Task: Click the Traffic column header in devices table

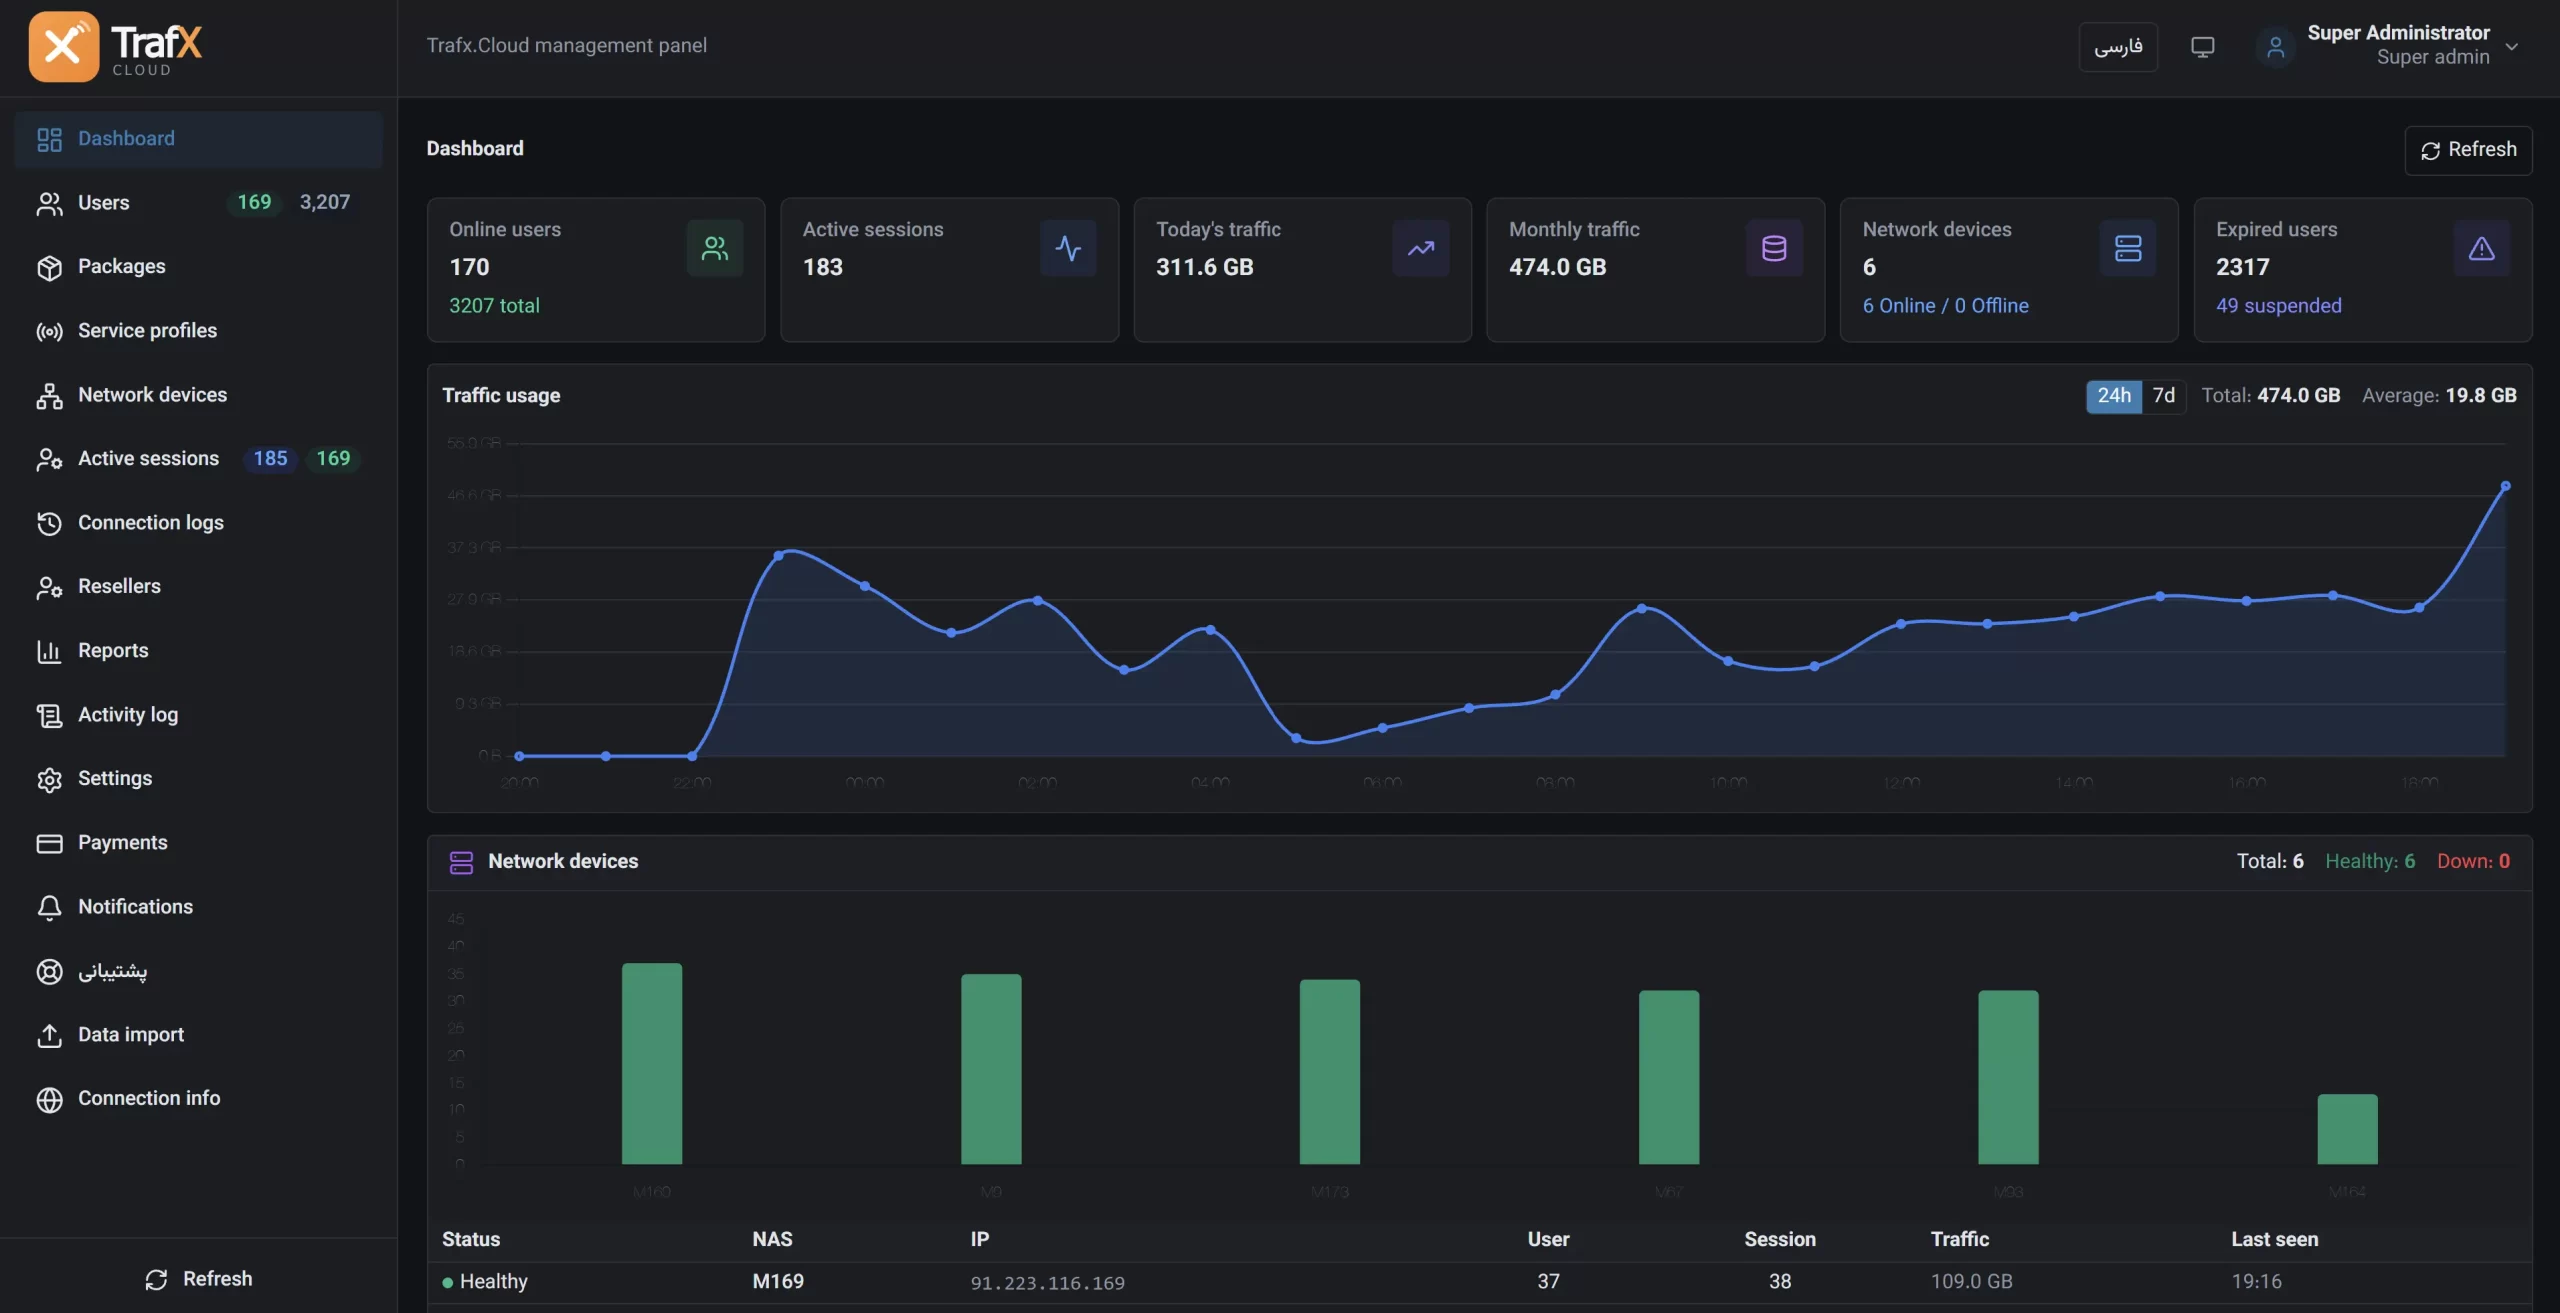Action: click(1959, 1240)
